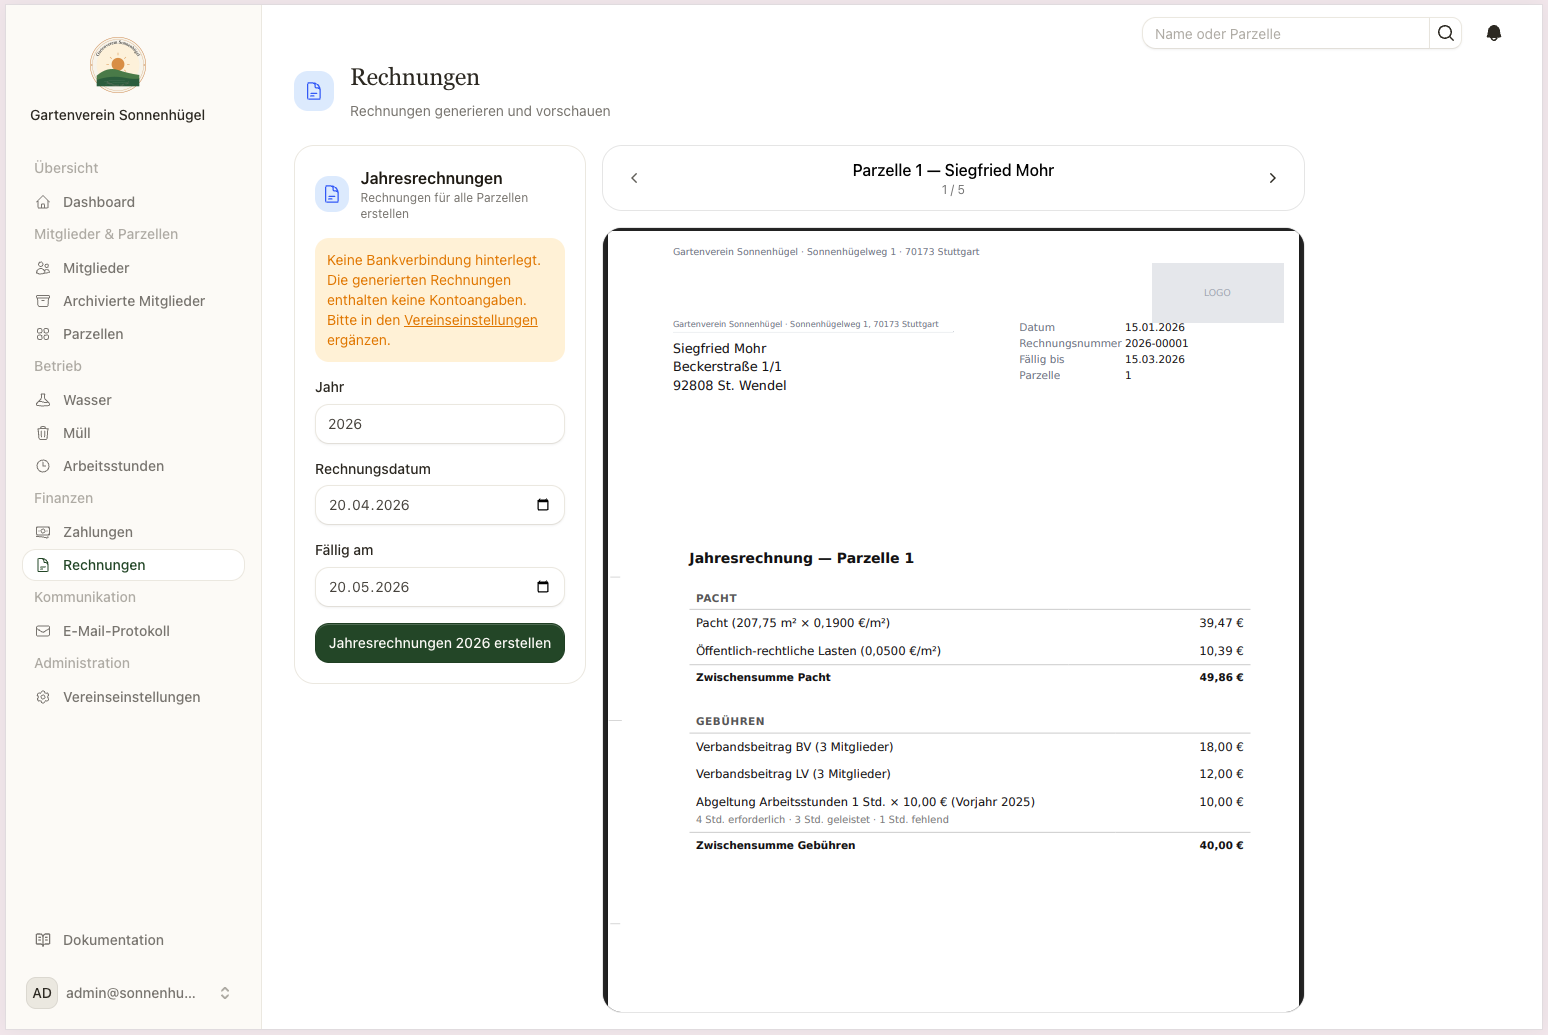Open Parzellen menu item

pos(133,334)
